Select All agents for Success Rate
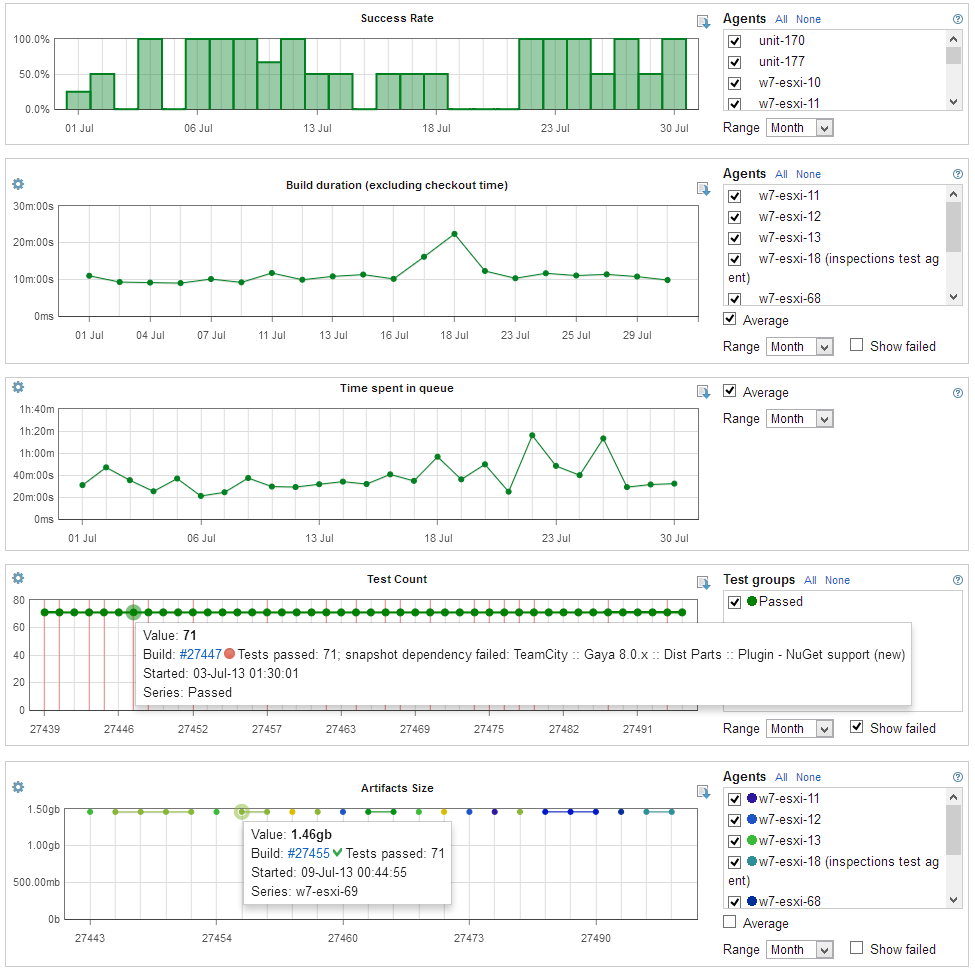Image resolution: width=975 pixels, height=972 pixels. [781, 18]
